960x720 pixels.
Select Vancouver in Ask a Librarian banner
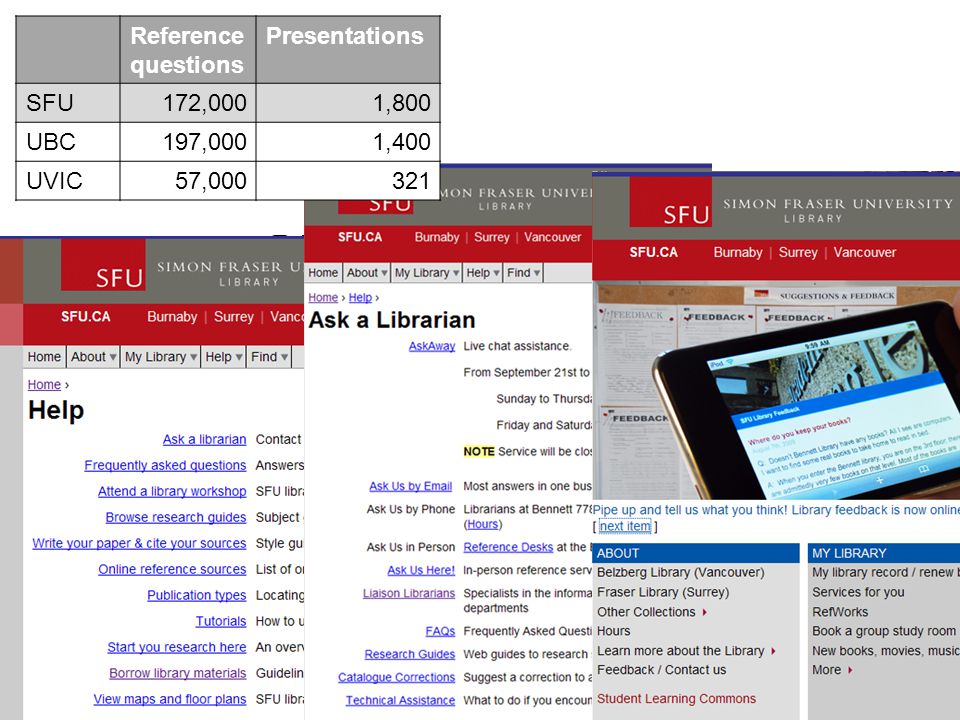[552, 237]
